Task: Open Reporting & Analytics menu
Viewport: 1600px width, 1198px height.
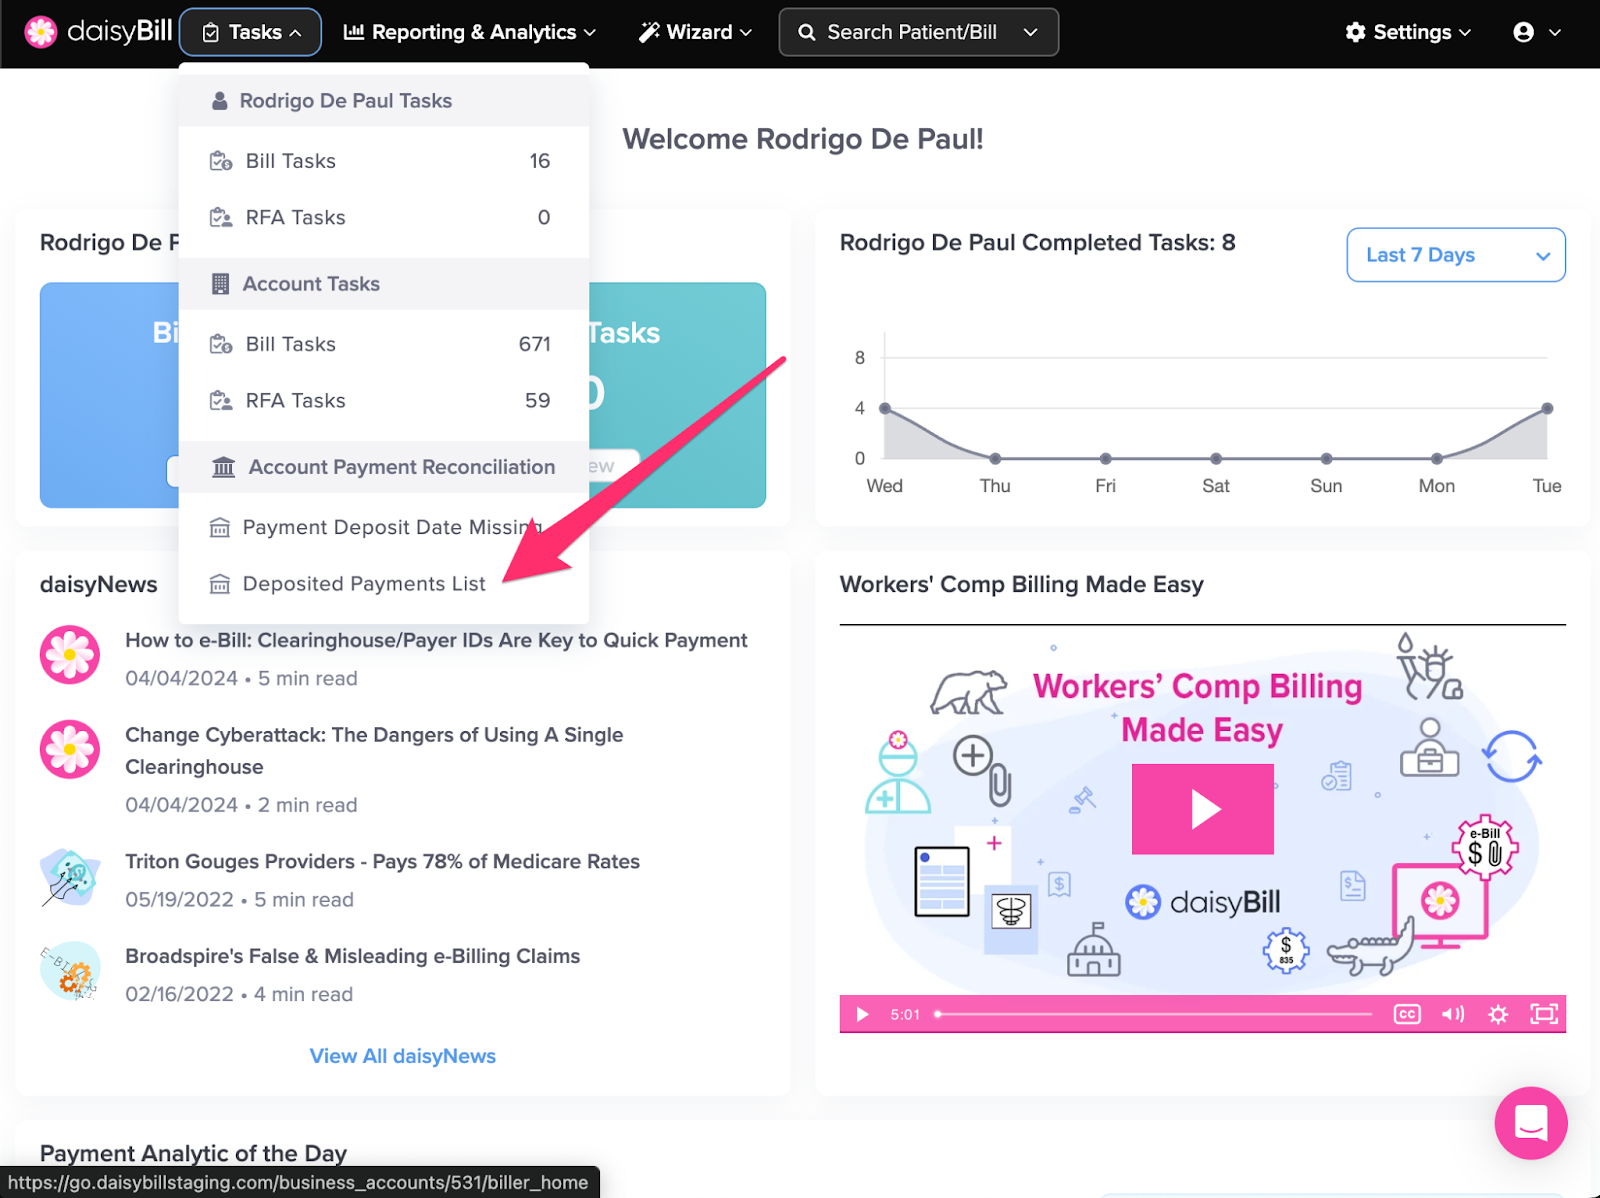Action: tap(469, 32)
